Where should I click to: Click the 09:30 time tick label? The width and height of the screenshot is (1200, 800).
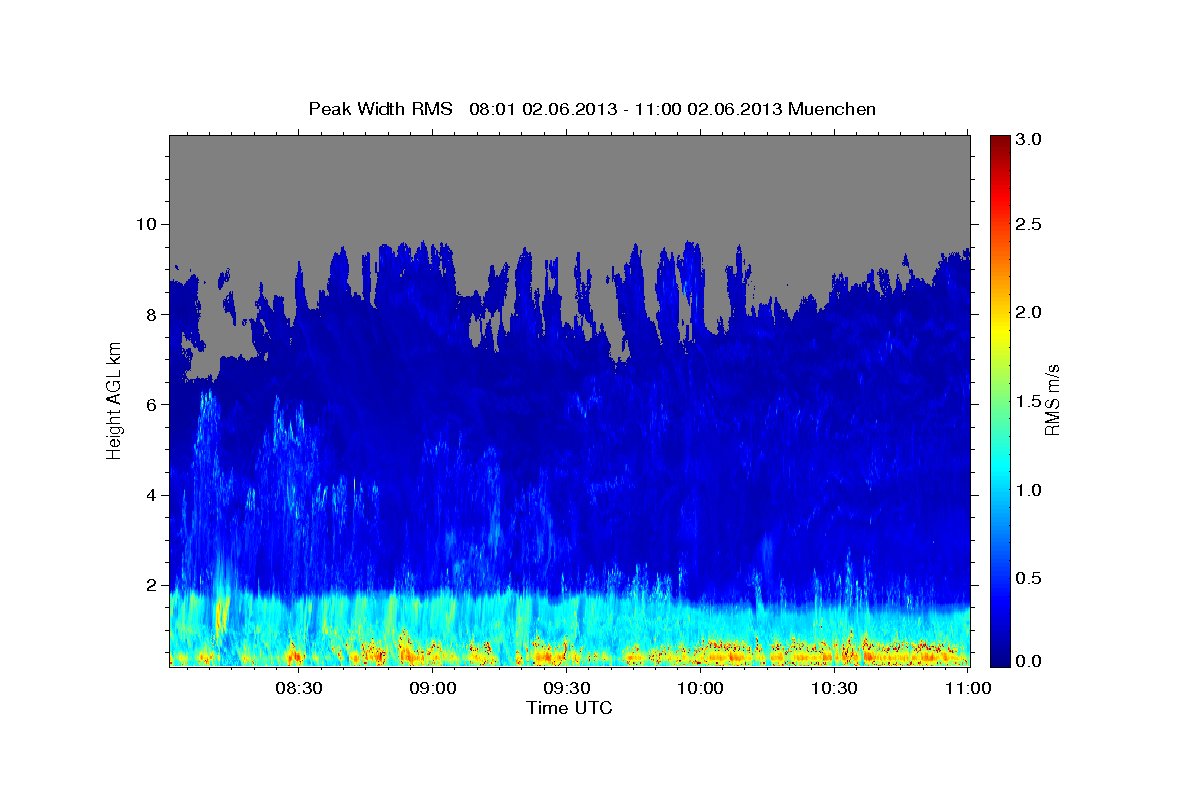pos(566,688)
